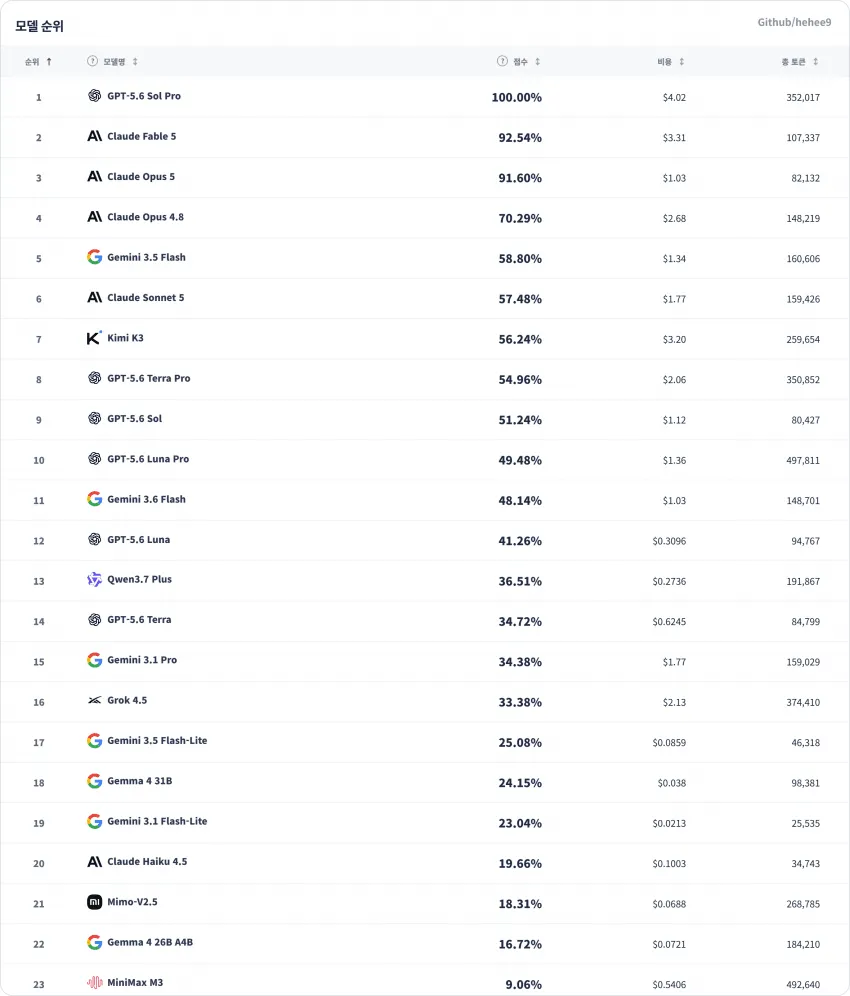850x996 pixels.
Task: Click the Gemini 3.1 Pro model name
Action: [142, 660]
